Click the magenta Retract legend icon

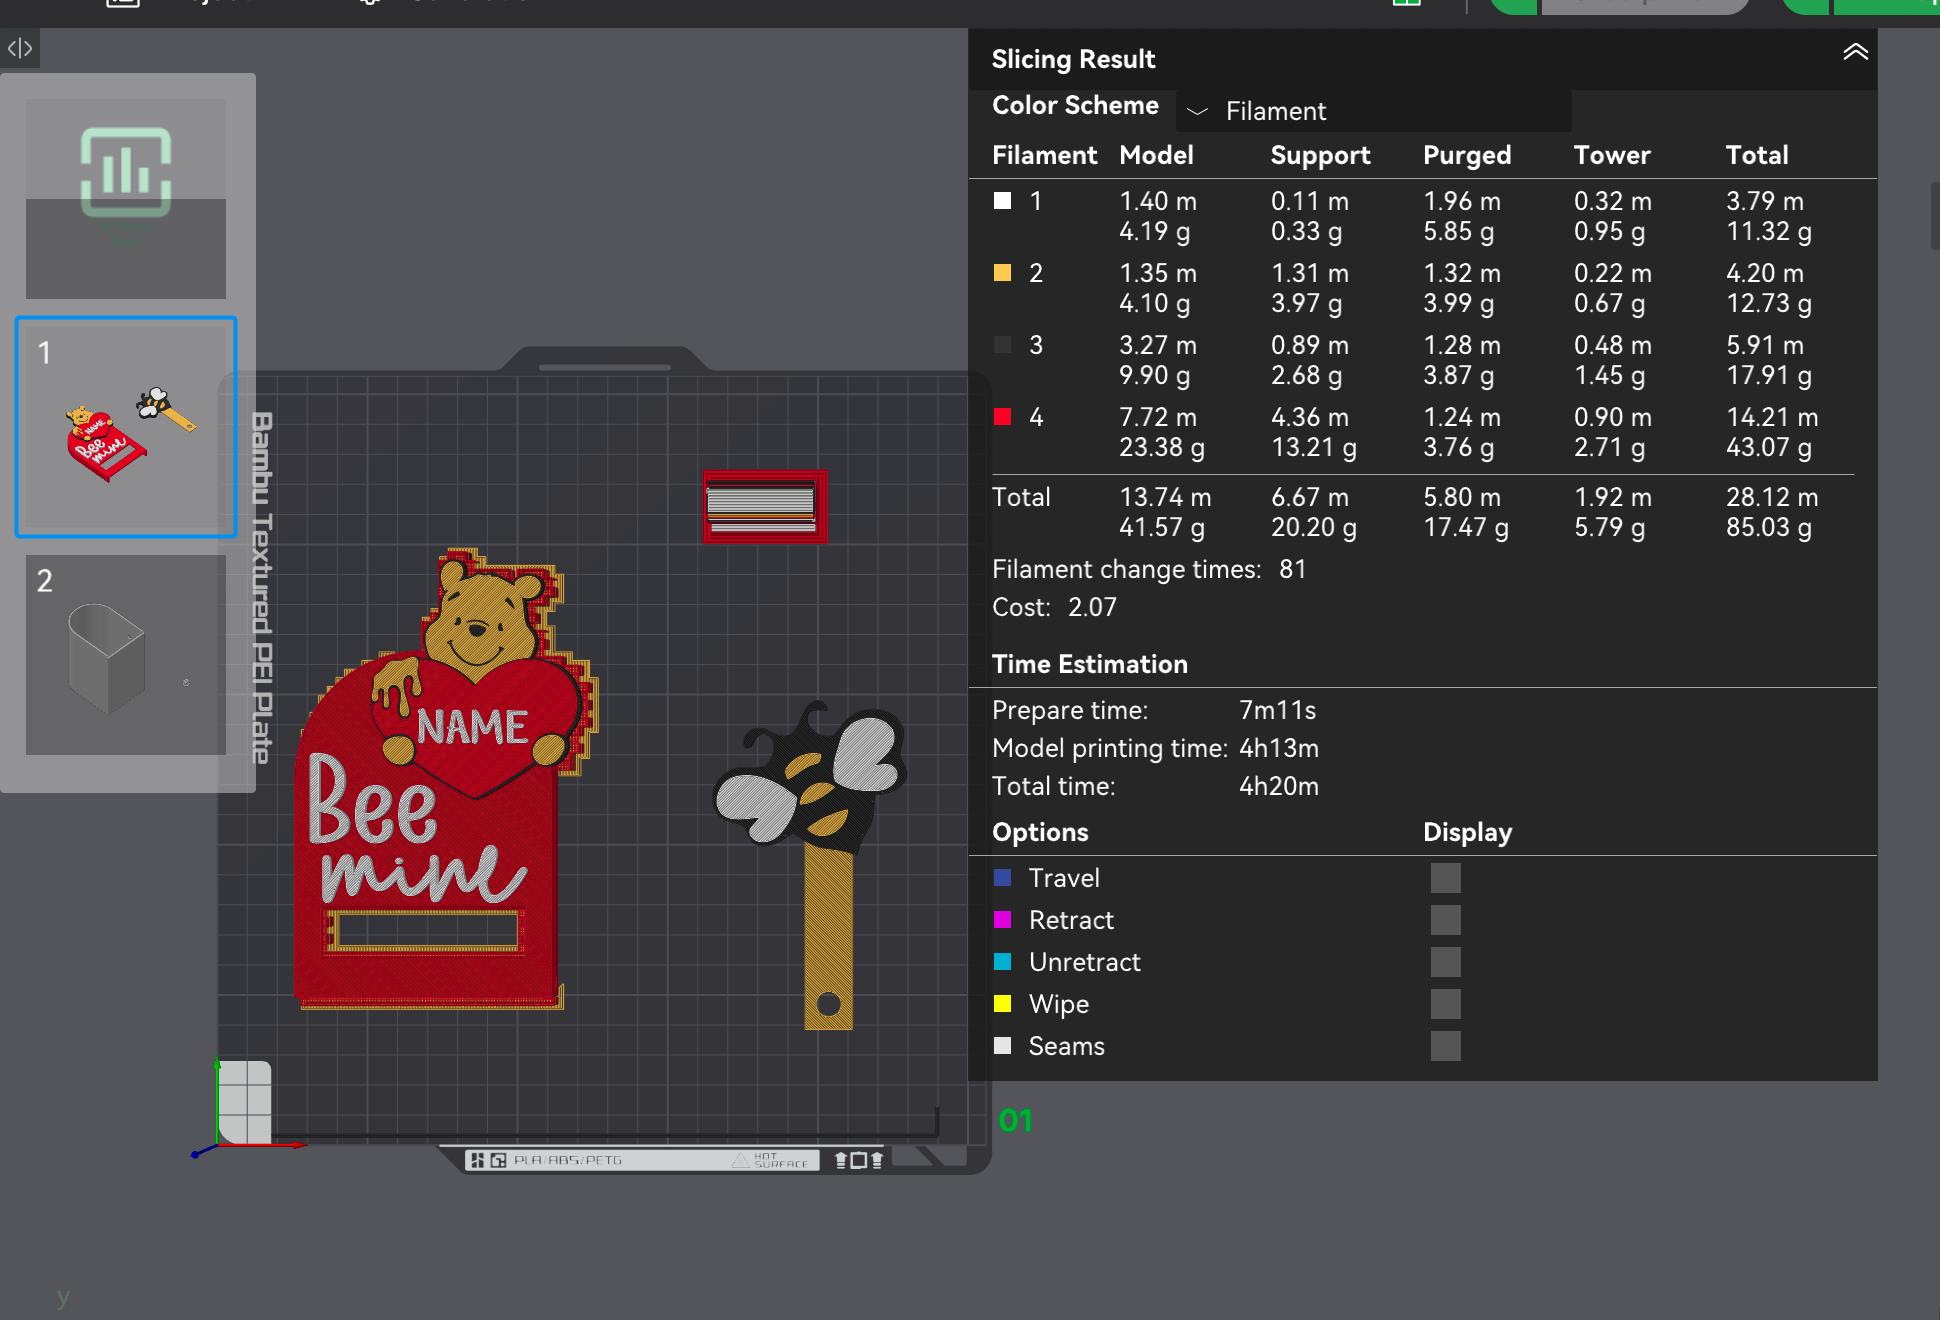(x=1002, y=920)
